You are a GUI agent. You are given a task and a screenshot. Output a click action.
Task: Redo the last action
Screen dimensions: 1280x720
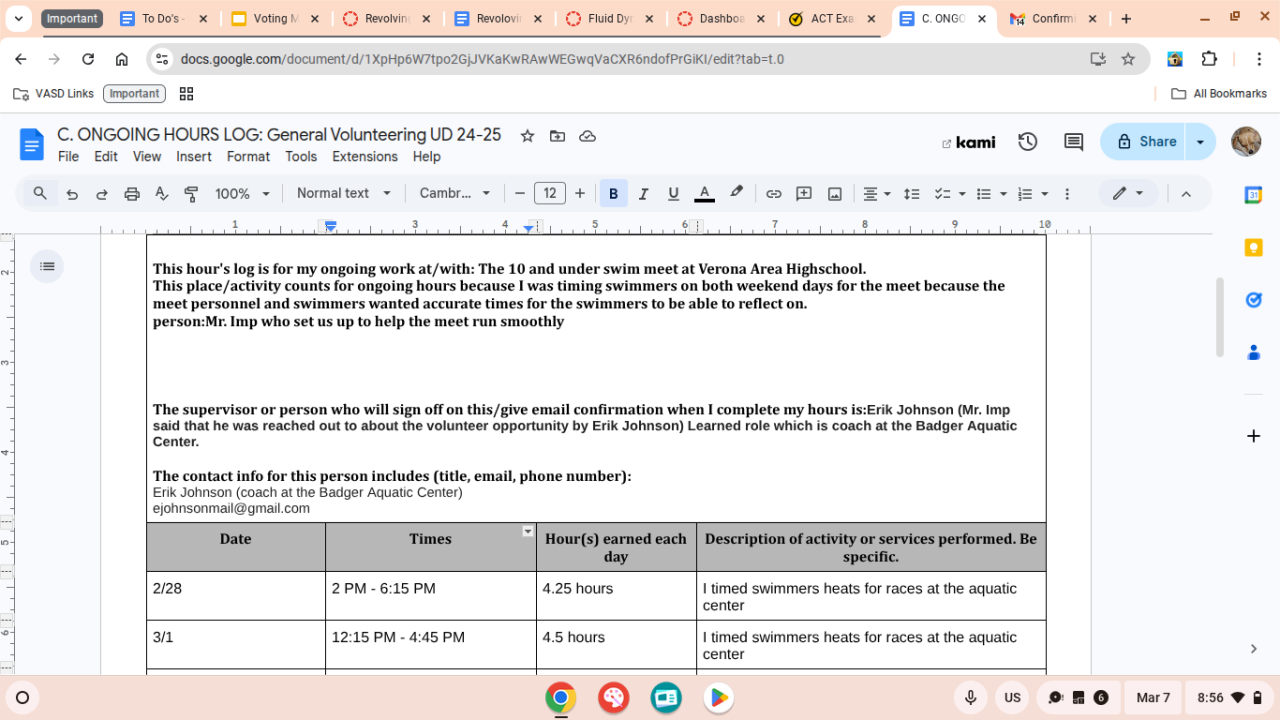[x=102, y=194]
